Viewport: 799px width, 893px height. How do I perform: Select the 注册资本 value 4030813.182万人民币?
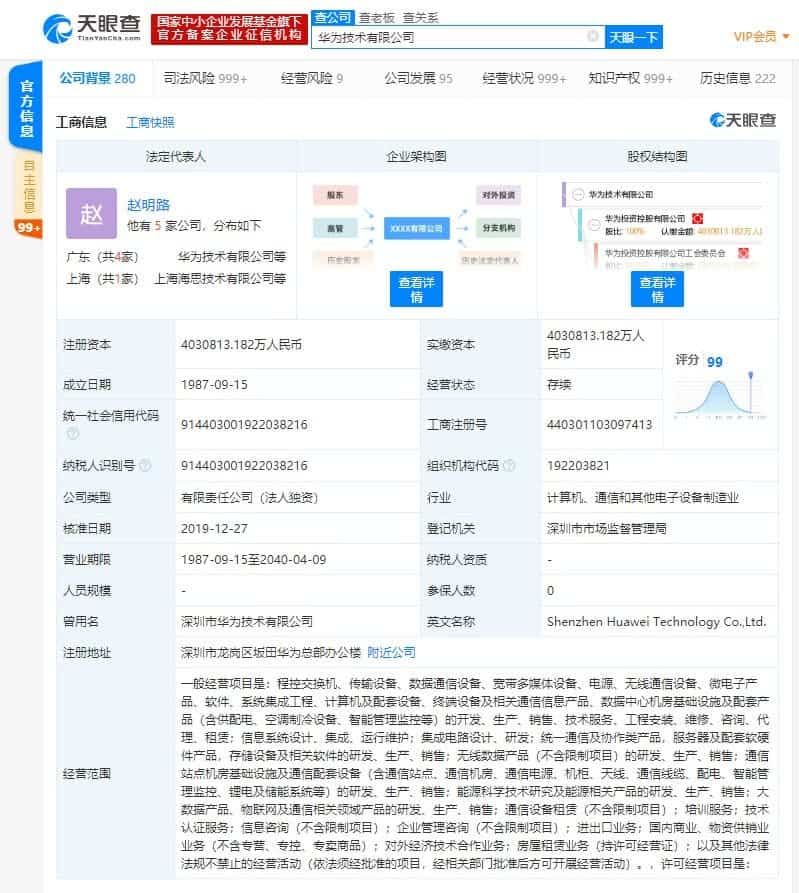tap(241, 345)
